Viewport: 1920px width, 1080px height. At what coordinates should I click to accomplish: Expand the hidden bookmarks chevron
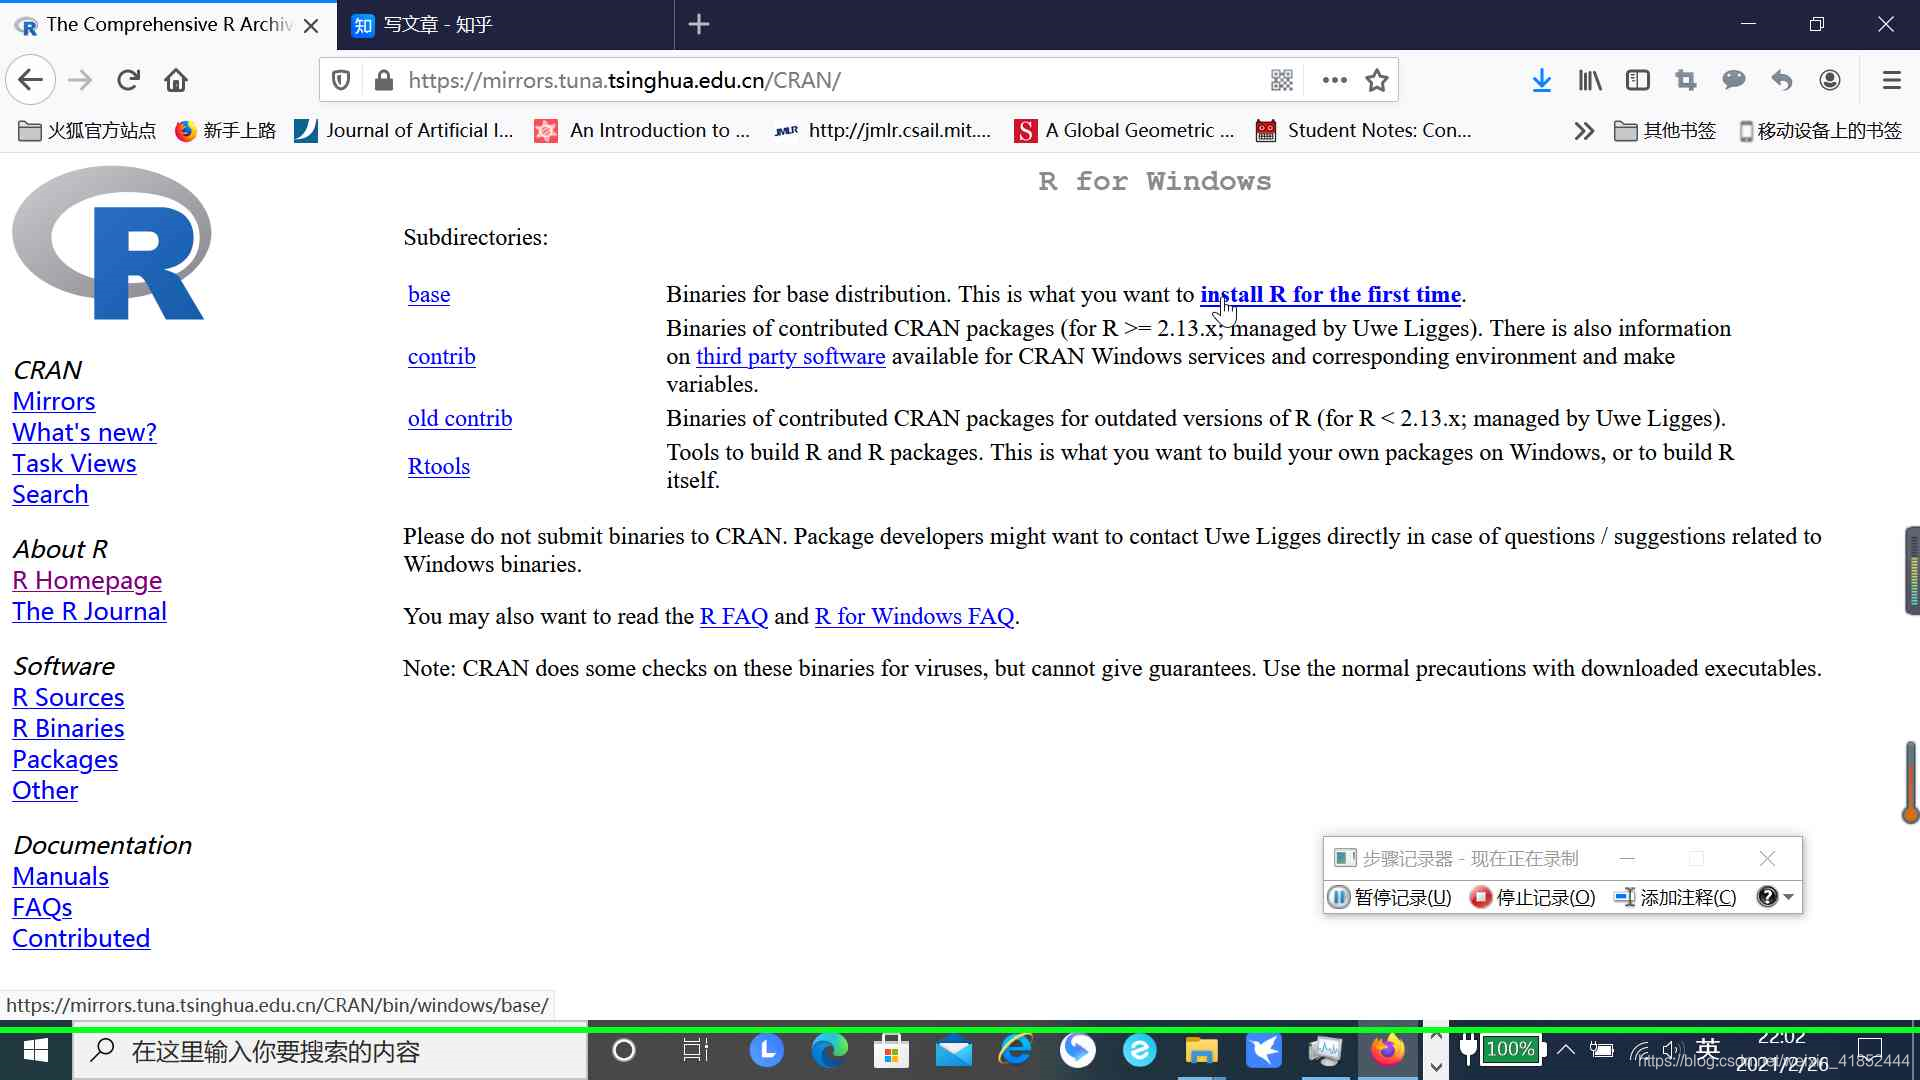(1583, 131)
